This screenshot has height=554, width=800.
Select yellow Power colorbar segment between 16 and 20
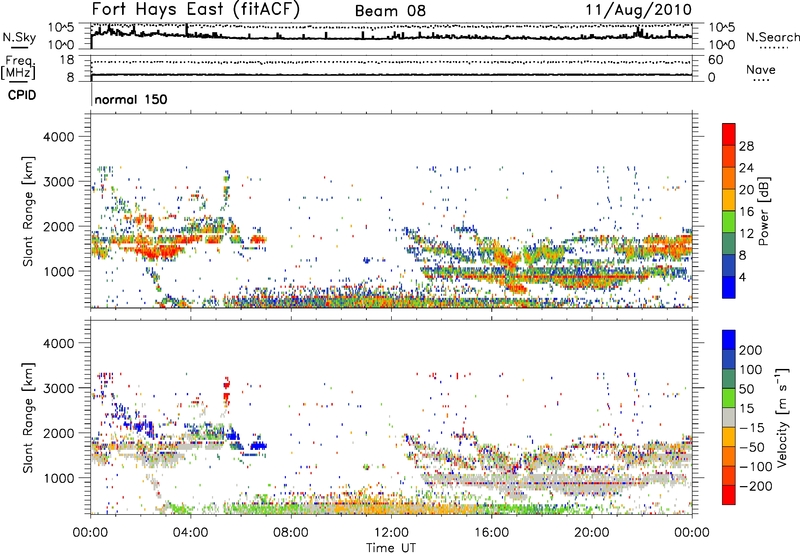tap(729, 200)
